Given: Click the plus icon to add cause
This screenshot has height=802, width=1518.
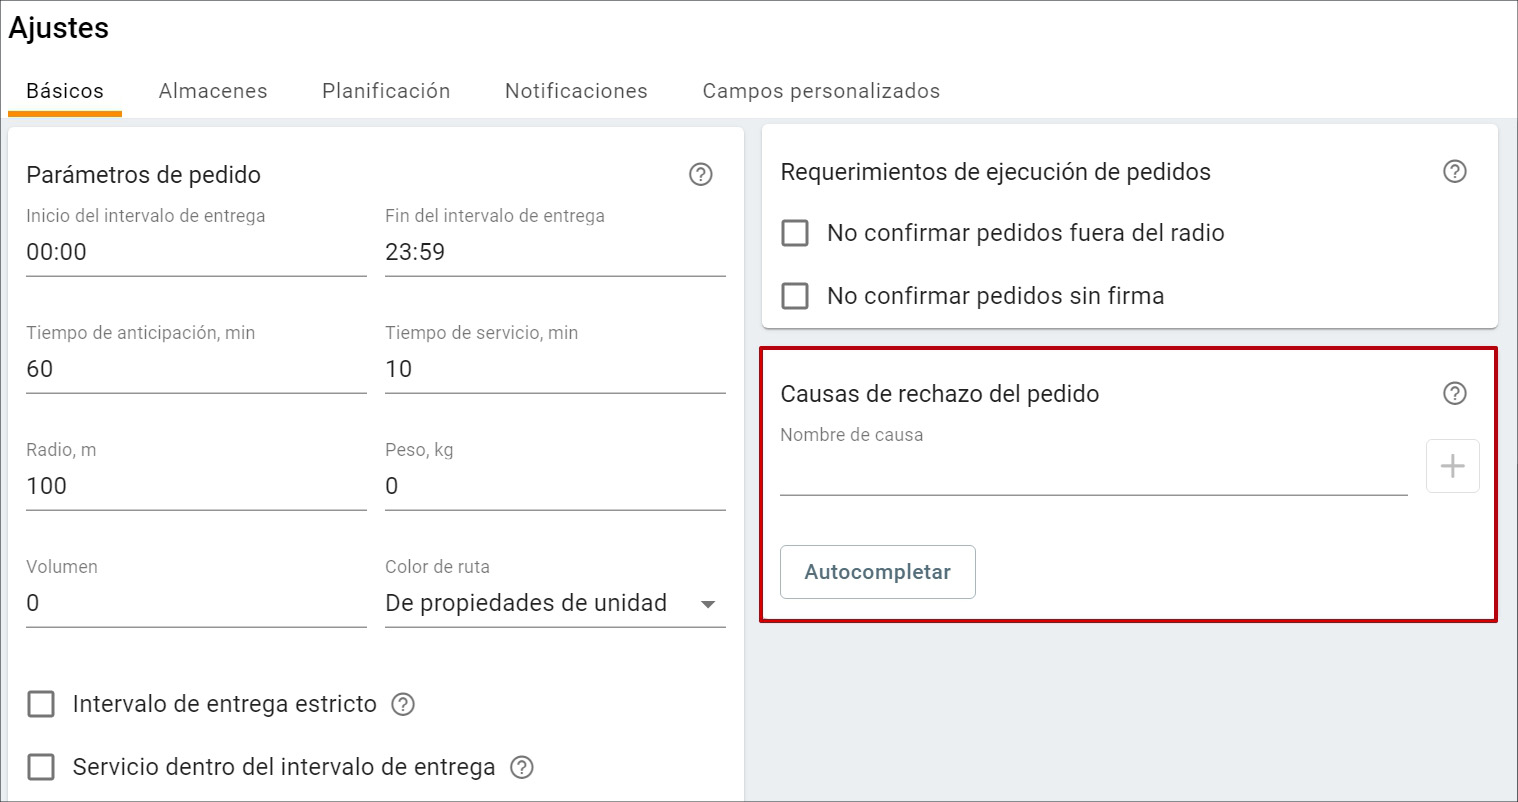Looking at the screenshot, I should pyautogui.click(x=1452, y=466).
